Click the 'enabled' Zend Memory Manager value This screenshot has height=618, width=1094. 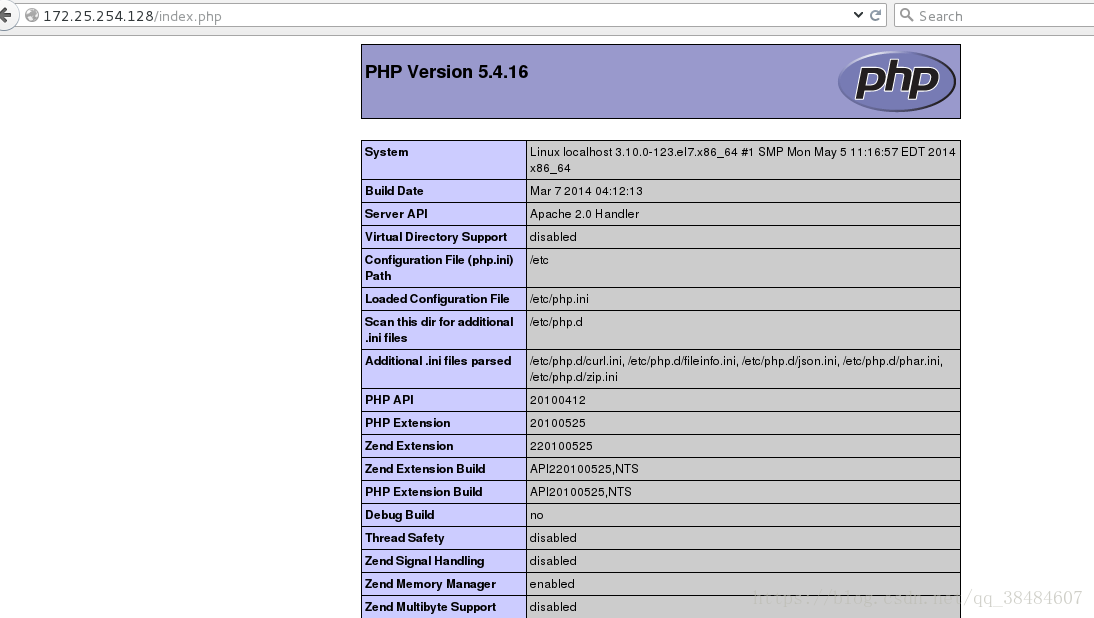(552, 585)
